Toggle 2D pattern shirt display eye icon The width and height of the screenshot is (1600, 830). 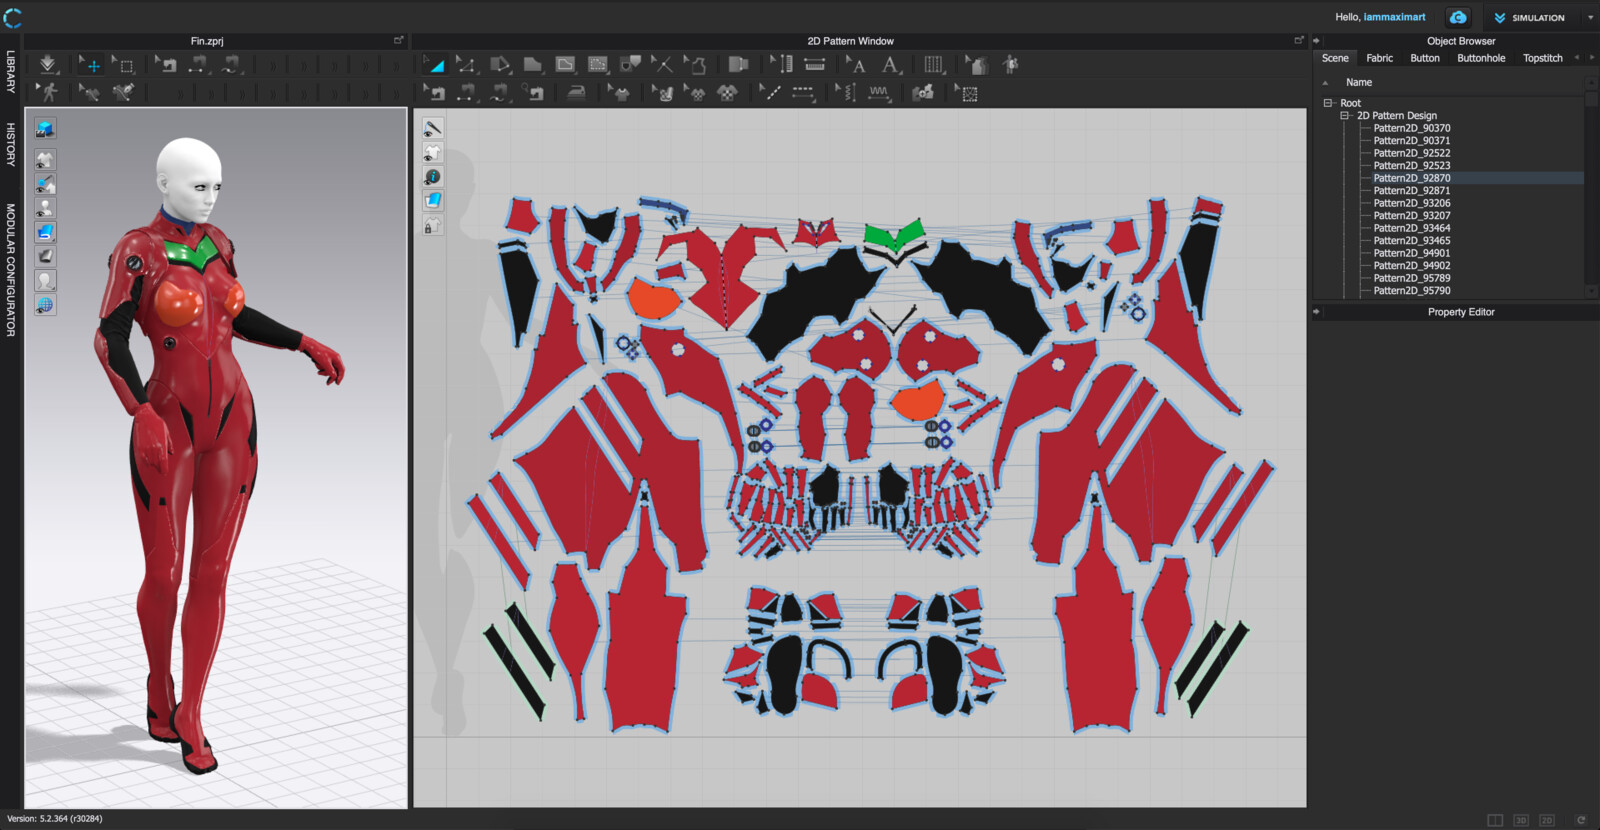432,153
